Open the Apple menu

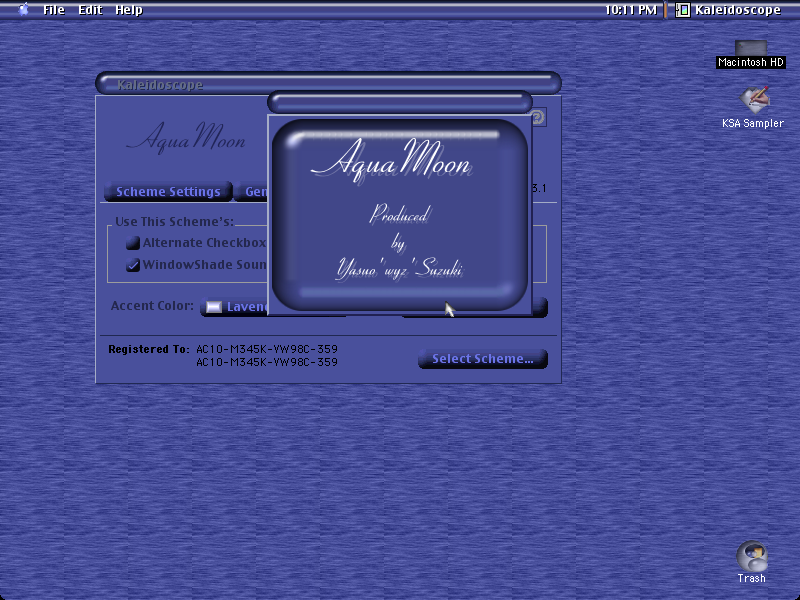(23, 9)
